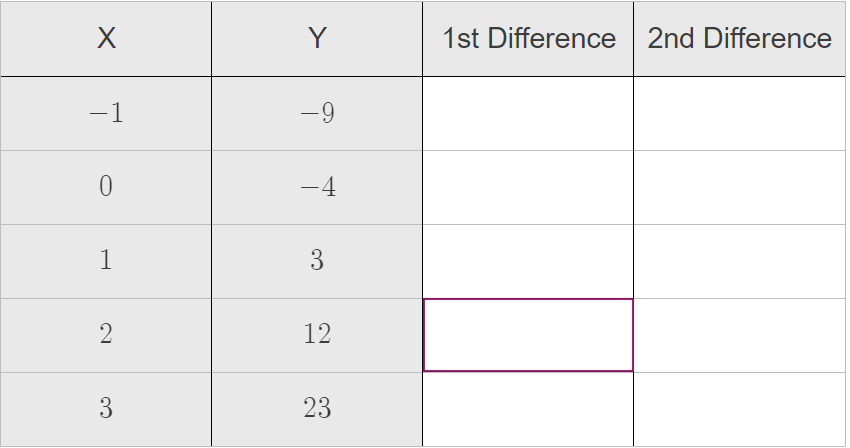This screenshot has width=850, height=448.
Task: Select 1st Difference cell for X equals 0
Action: click(x=528, y=188)
